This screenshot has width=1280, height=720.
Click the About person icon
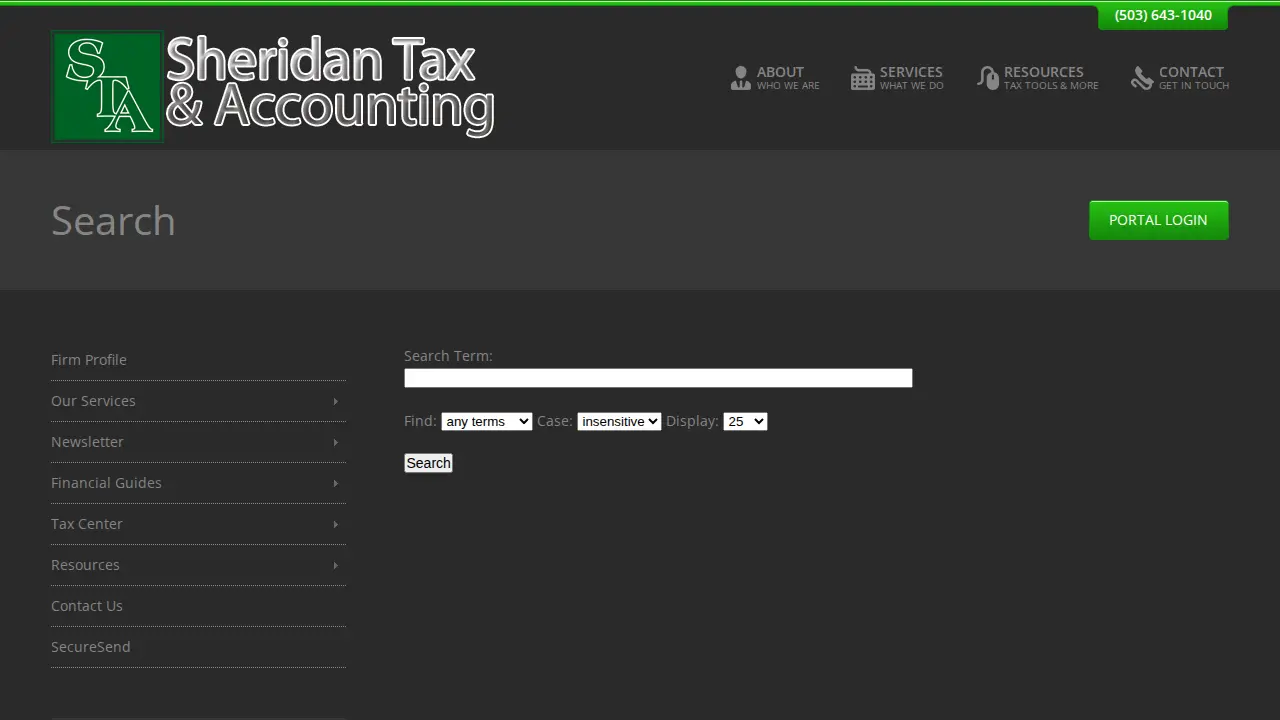(740, 78)
